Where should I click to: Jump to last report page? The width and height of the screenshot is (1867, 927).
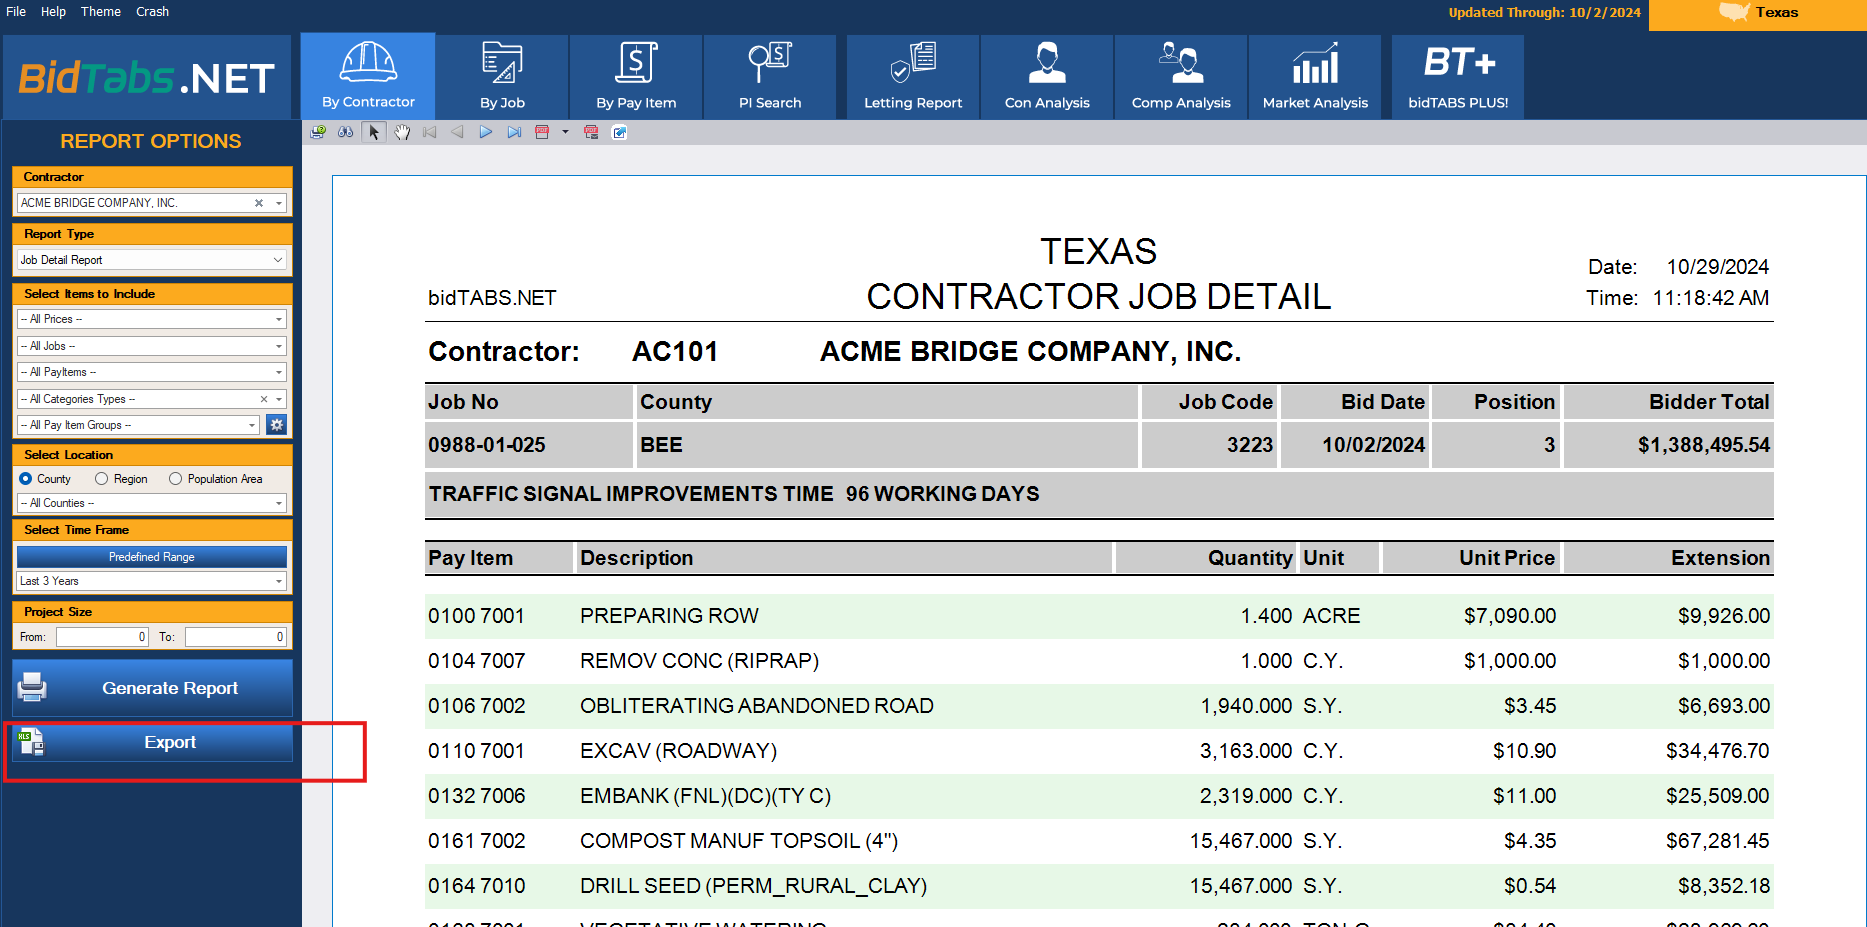coord(514,132)
